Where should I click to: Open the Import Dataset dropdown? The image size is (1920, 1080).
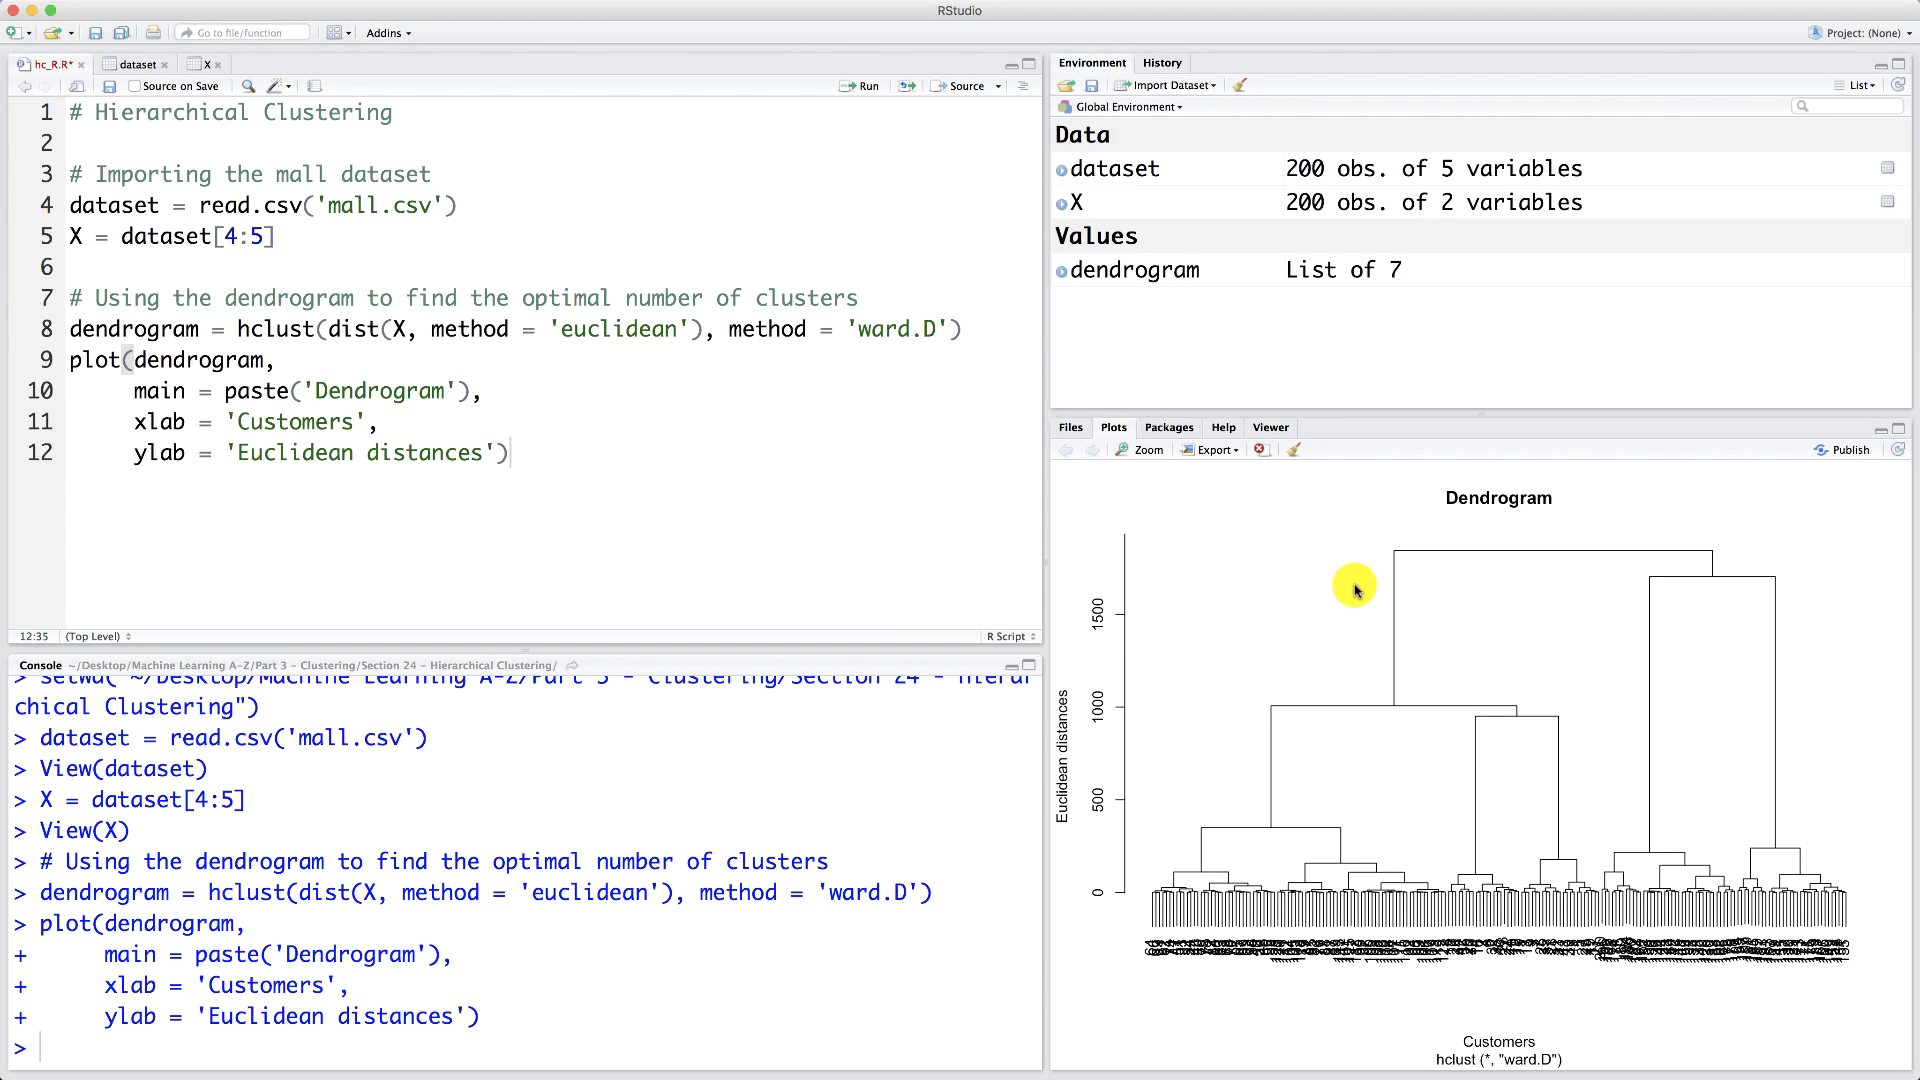pyautogui.click(x=1166, y=85)
